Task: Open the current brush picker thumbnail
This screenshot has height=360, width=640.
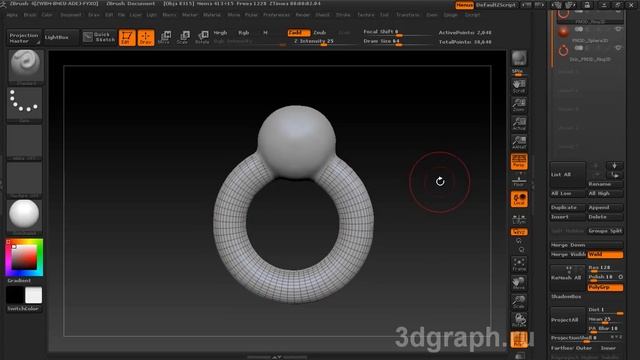Action: click(x=25, y=65)
